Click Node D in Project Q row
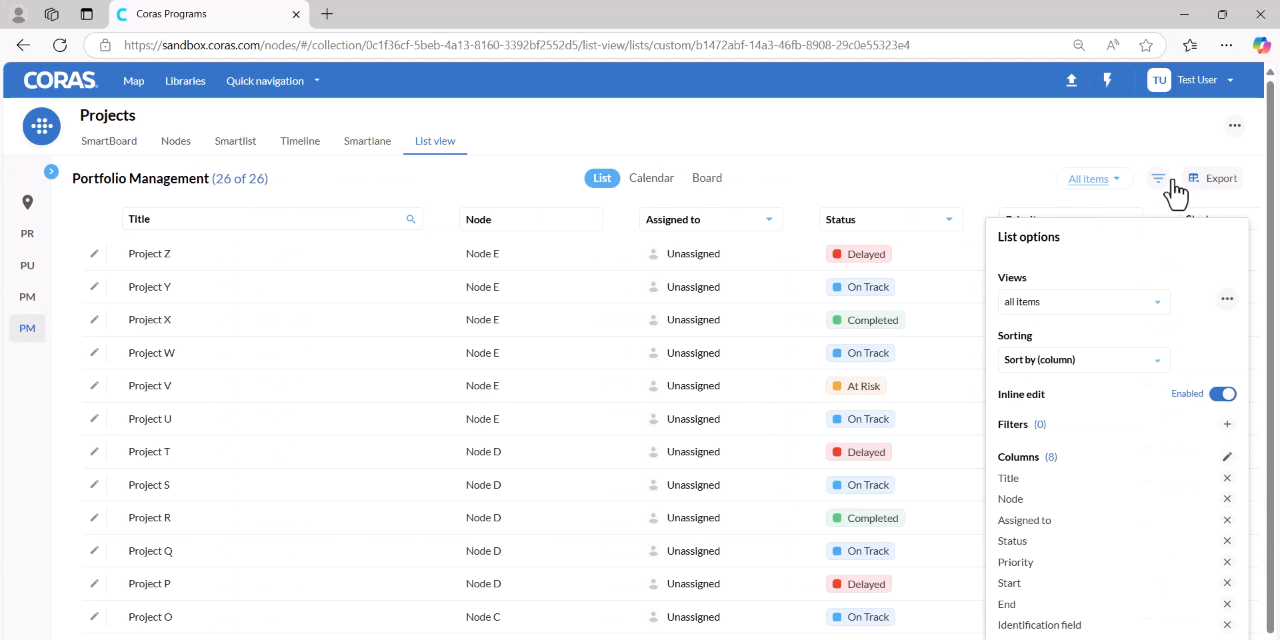1280x640 pixels. click(x=483, y=551)
